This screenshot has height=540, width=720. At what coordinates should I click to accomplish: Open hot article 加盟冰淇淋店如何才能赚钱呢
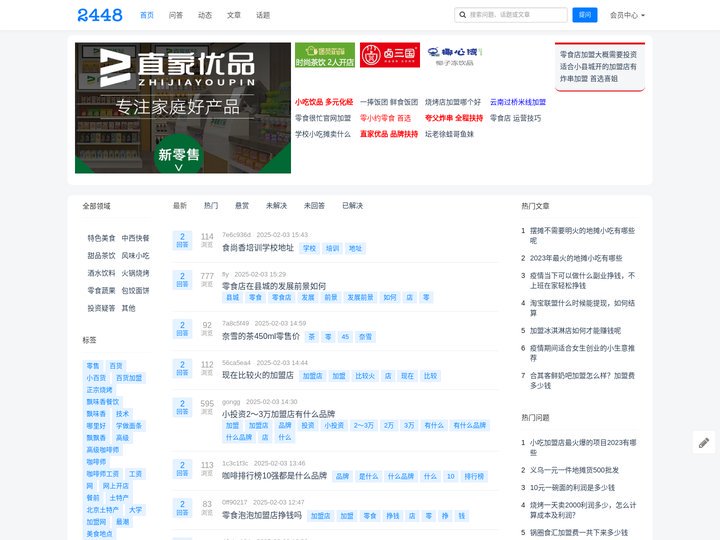(575, 331)
